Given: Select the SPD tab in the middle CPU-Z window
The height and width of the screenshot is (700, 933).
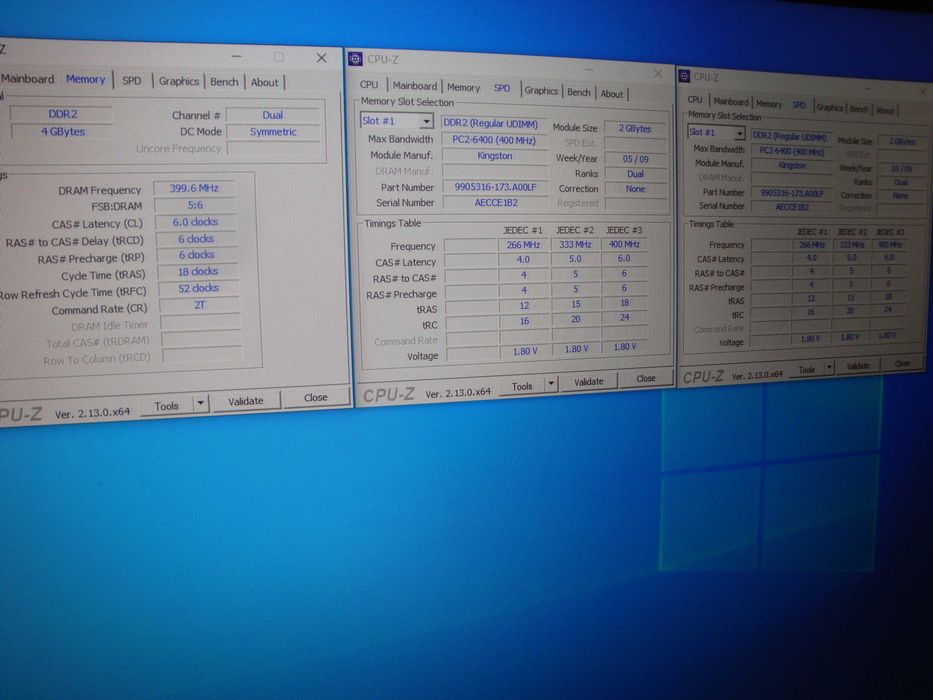Looking at the screenshot, I should pyautogui.click(x=502, y=88).
